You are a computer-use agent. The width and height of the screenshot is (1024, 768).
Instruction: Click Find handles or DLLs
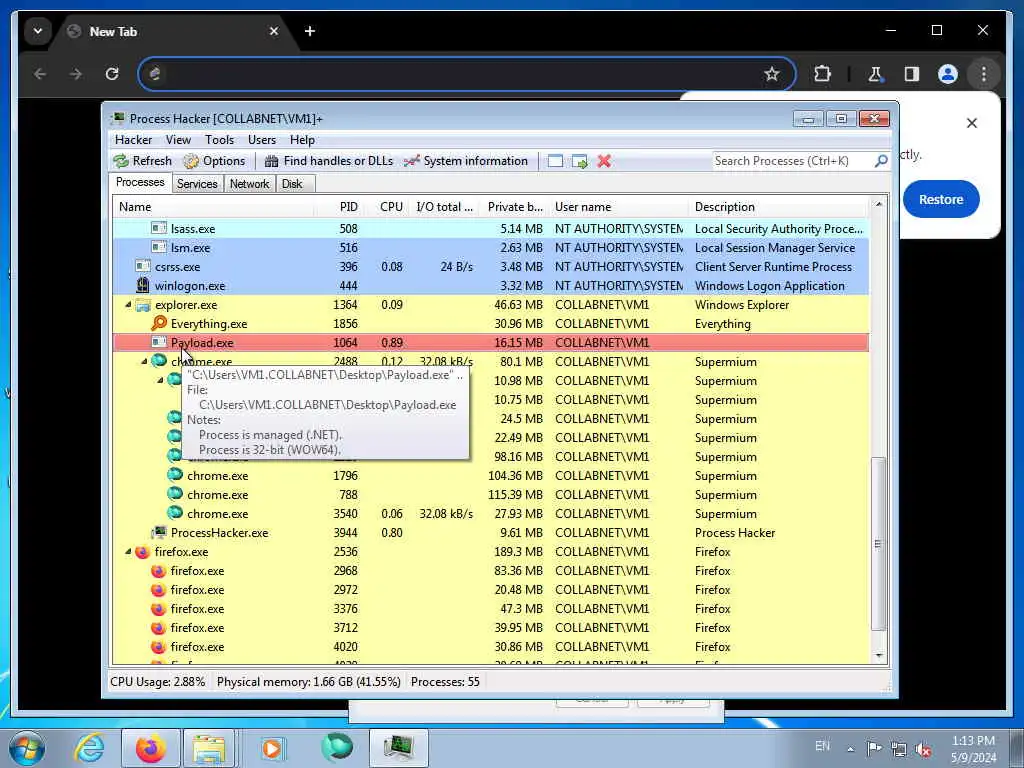coord(328,161)
